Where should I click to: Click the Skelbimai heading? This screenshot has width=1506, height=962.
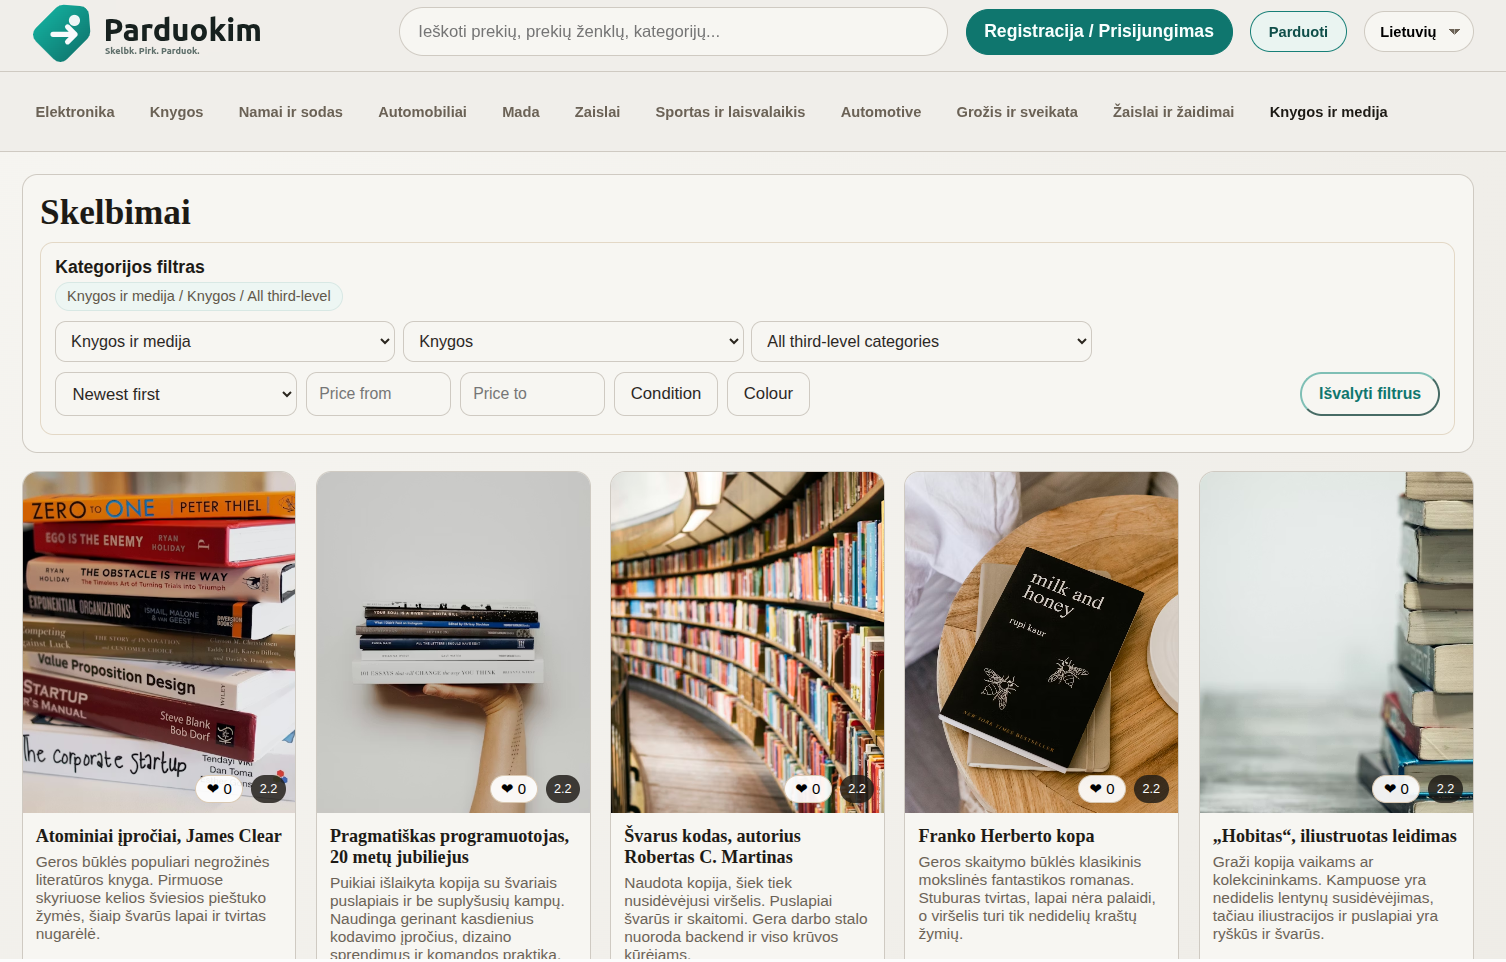(x=115, y=212)
